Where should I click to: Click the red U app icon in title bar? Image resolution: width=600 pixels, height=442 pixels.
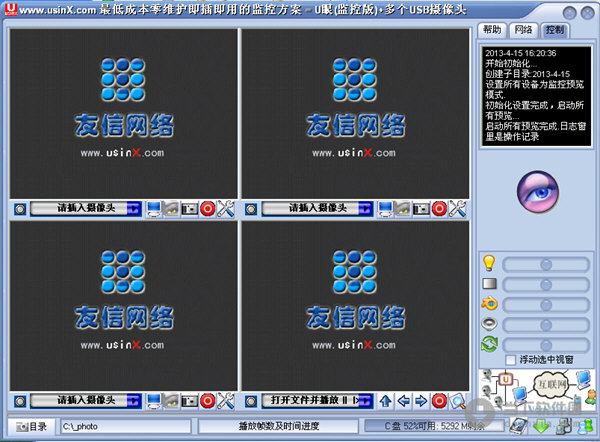pyautogui.click(x=11, y=9)
